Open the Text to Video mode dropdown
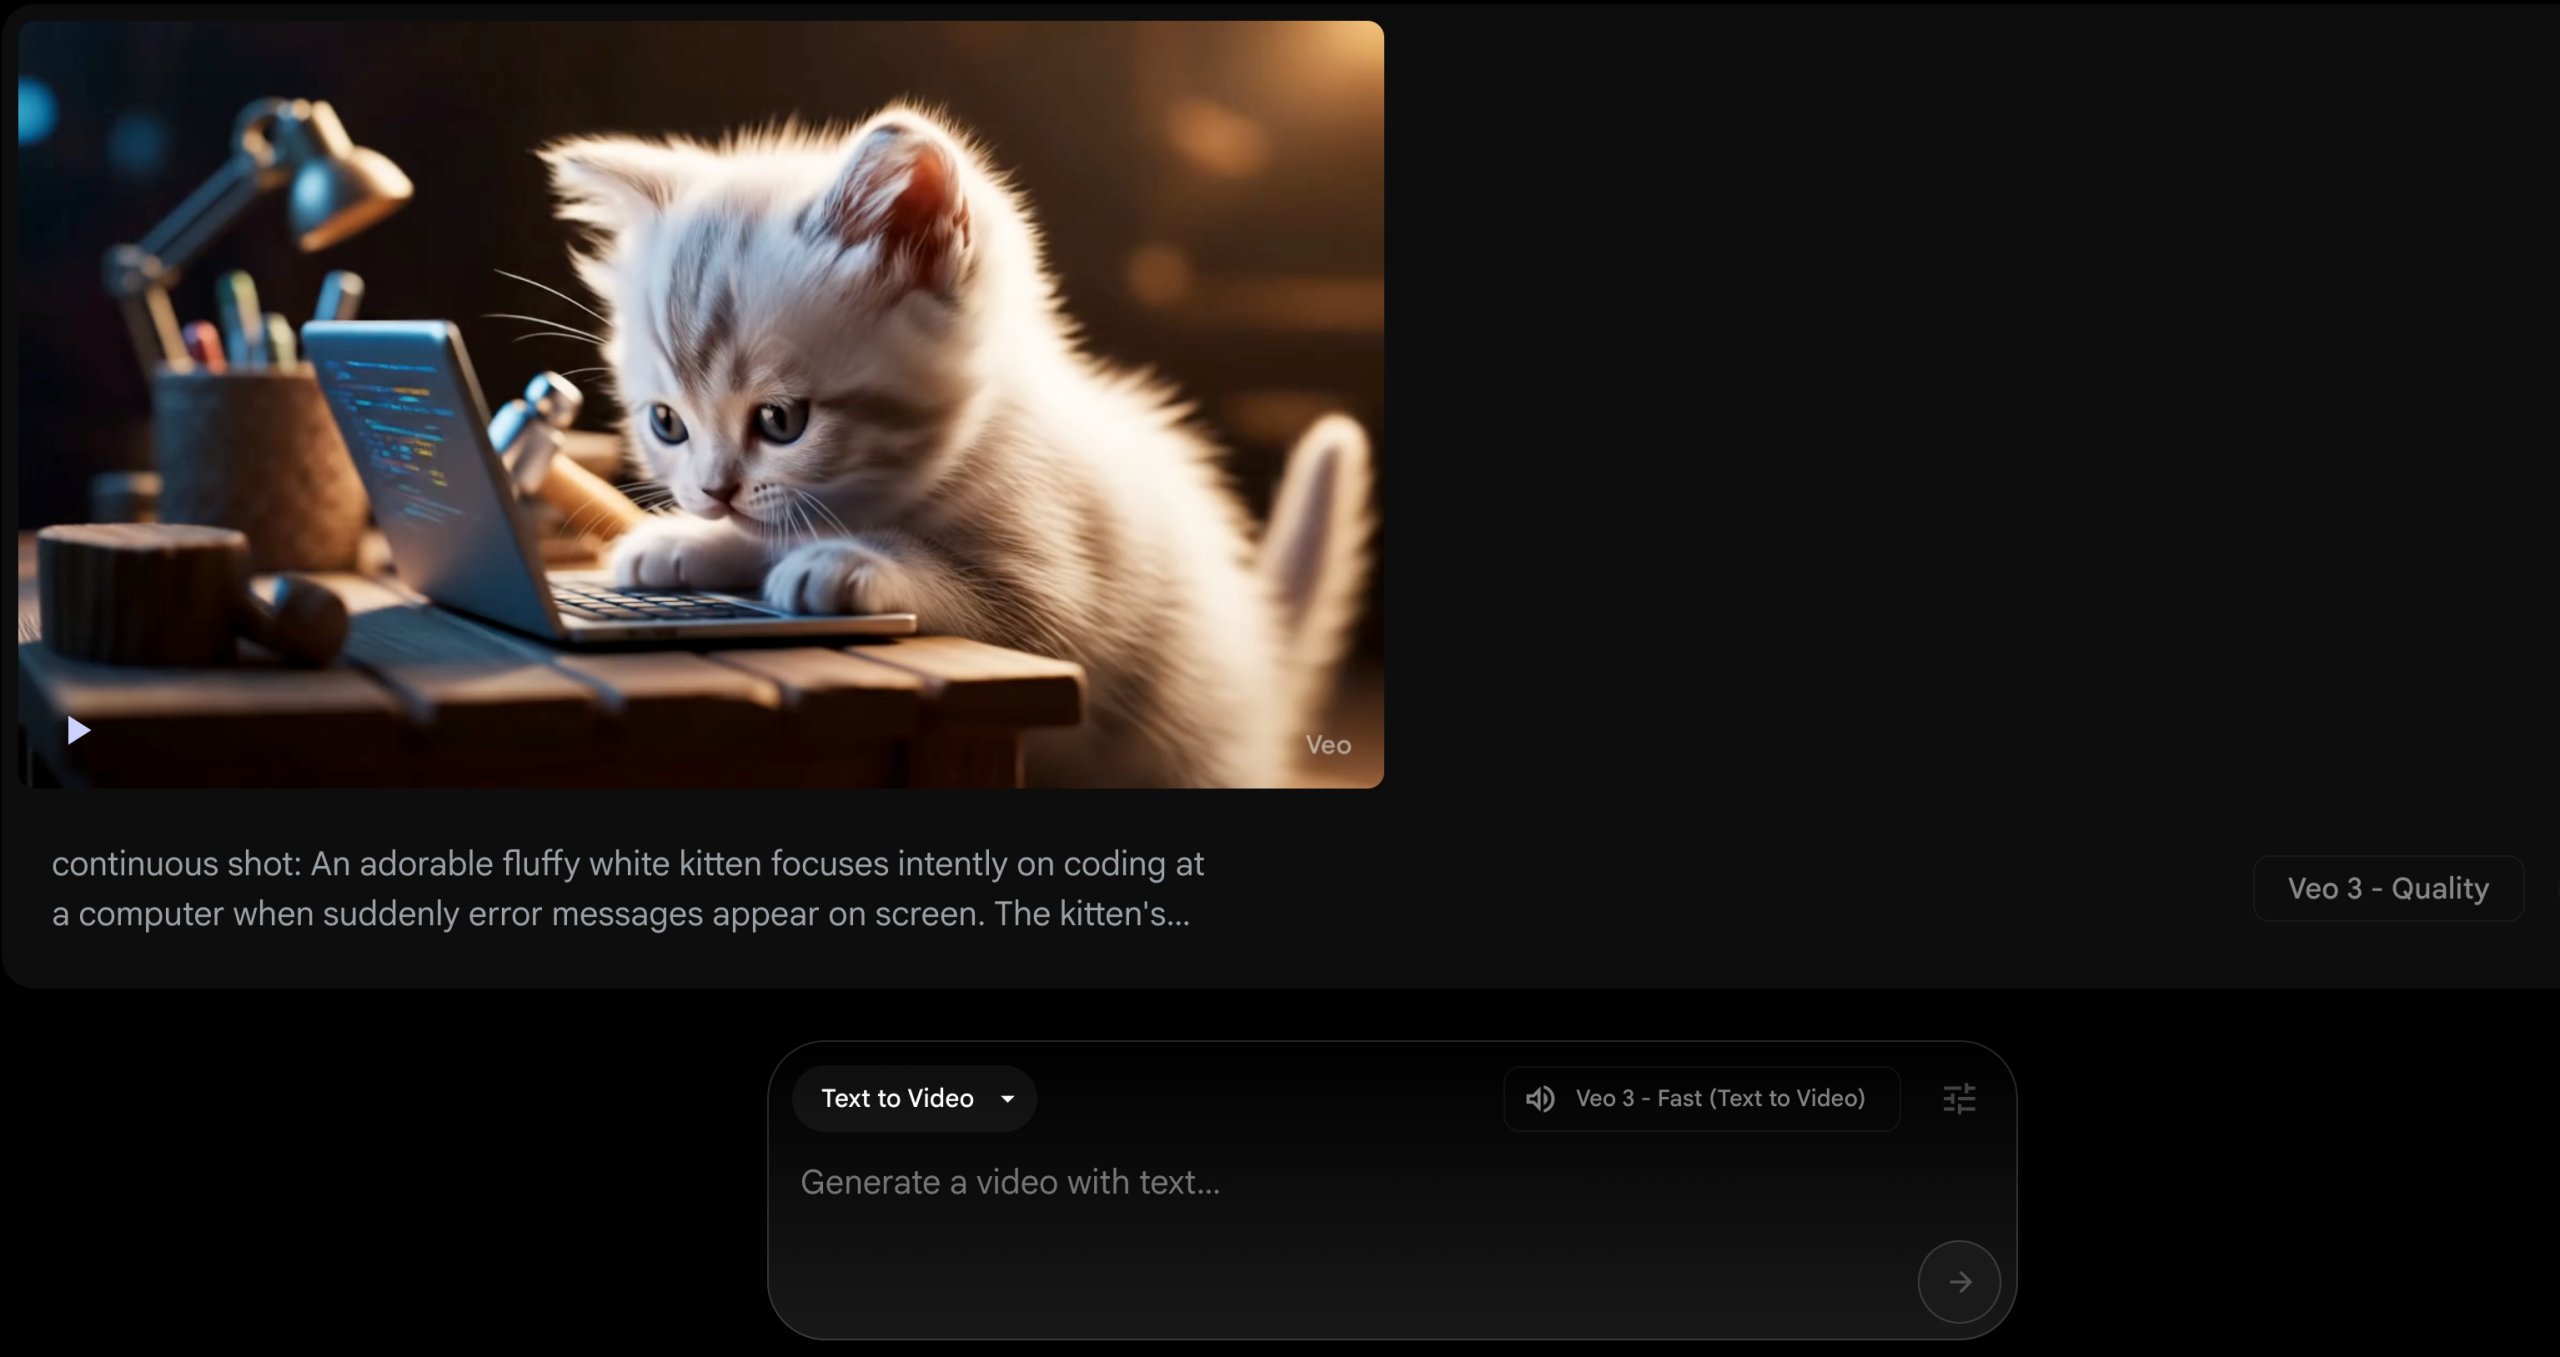Viewport: 2560px width, 1357px height. 913,1099
